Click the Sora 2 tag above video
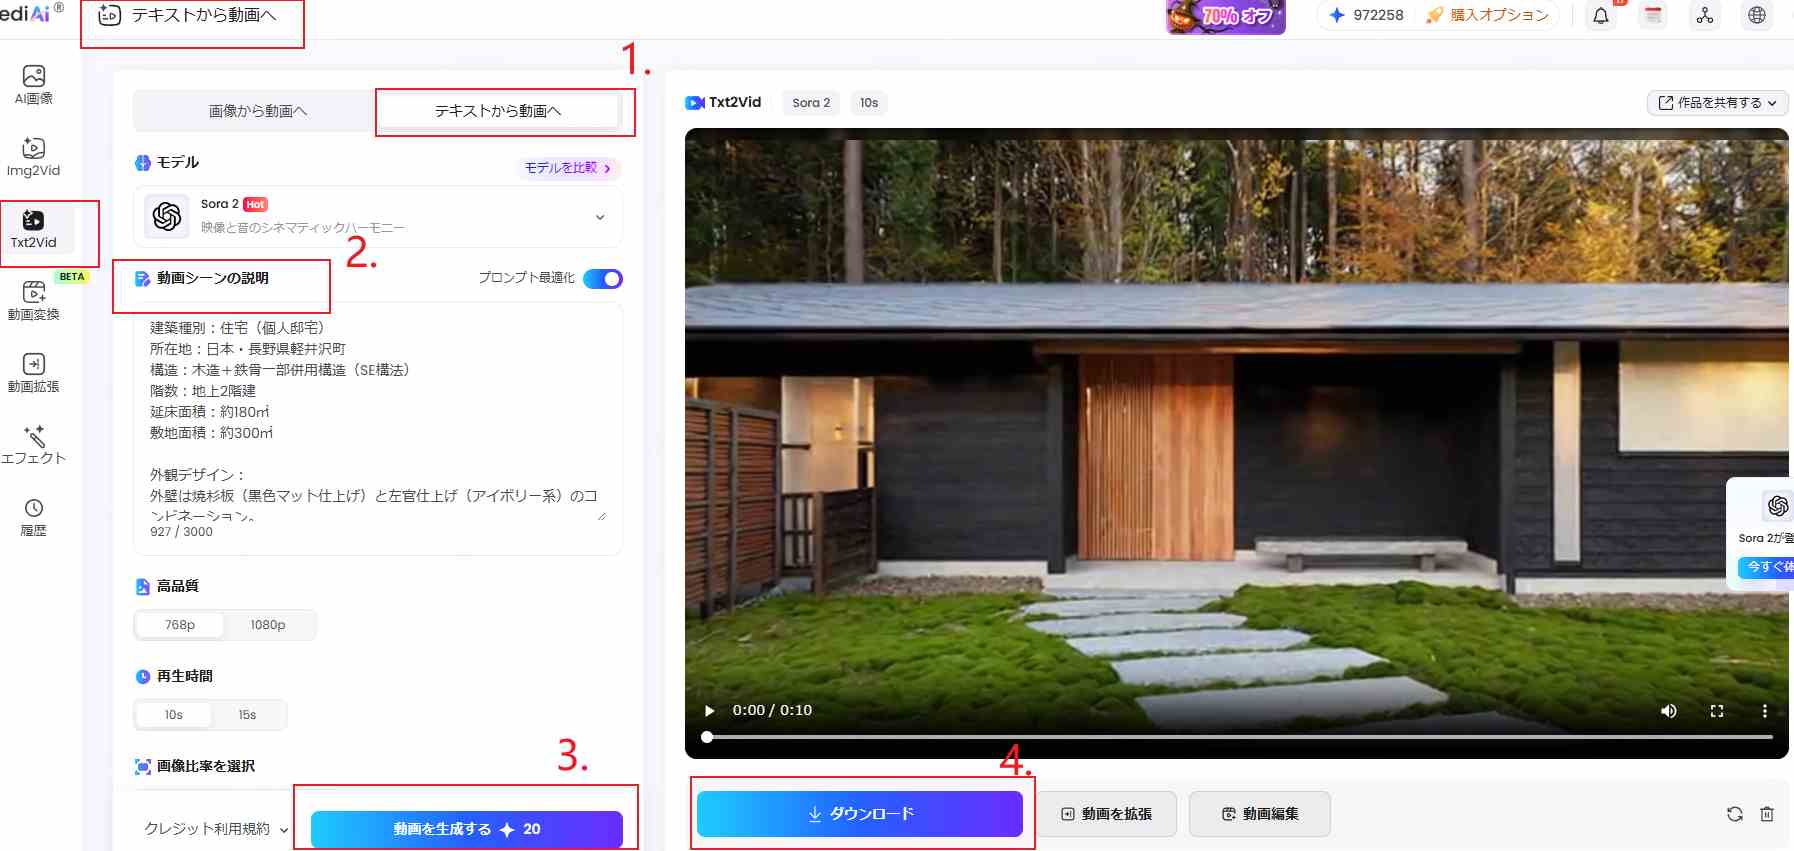This screenshot has width=1794, height=851. (811, 103)
